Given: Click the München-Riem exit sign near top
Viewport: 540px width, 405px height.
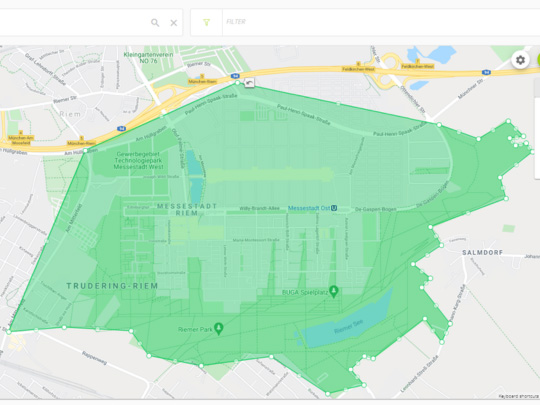Looking at the screenshot, I should point(202,81).
